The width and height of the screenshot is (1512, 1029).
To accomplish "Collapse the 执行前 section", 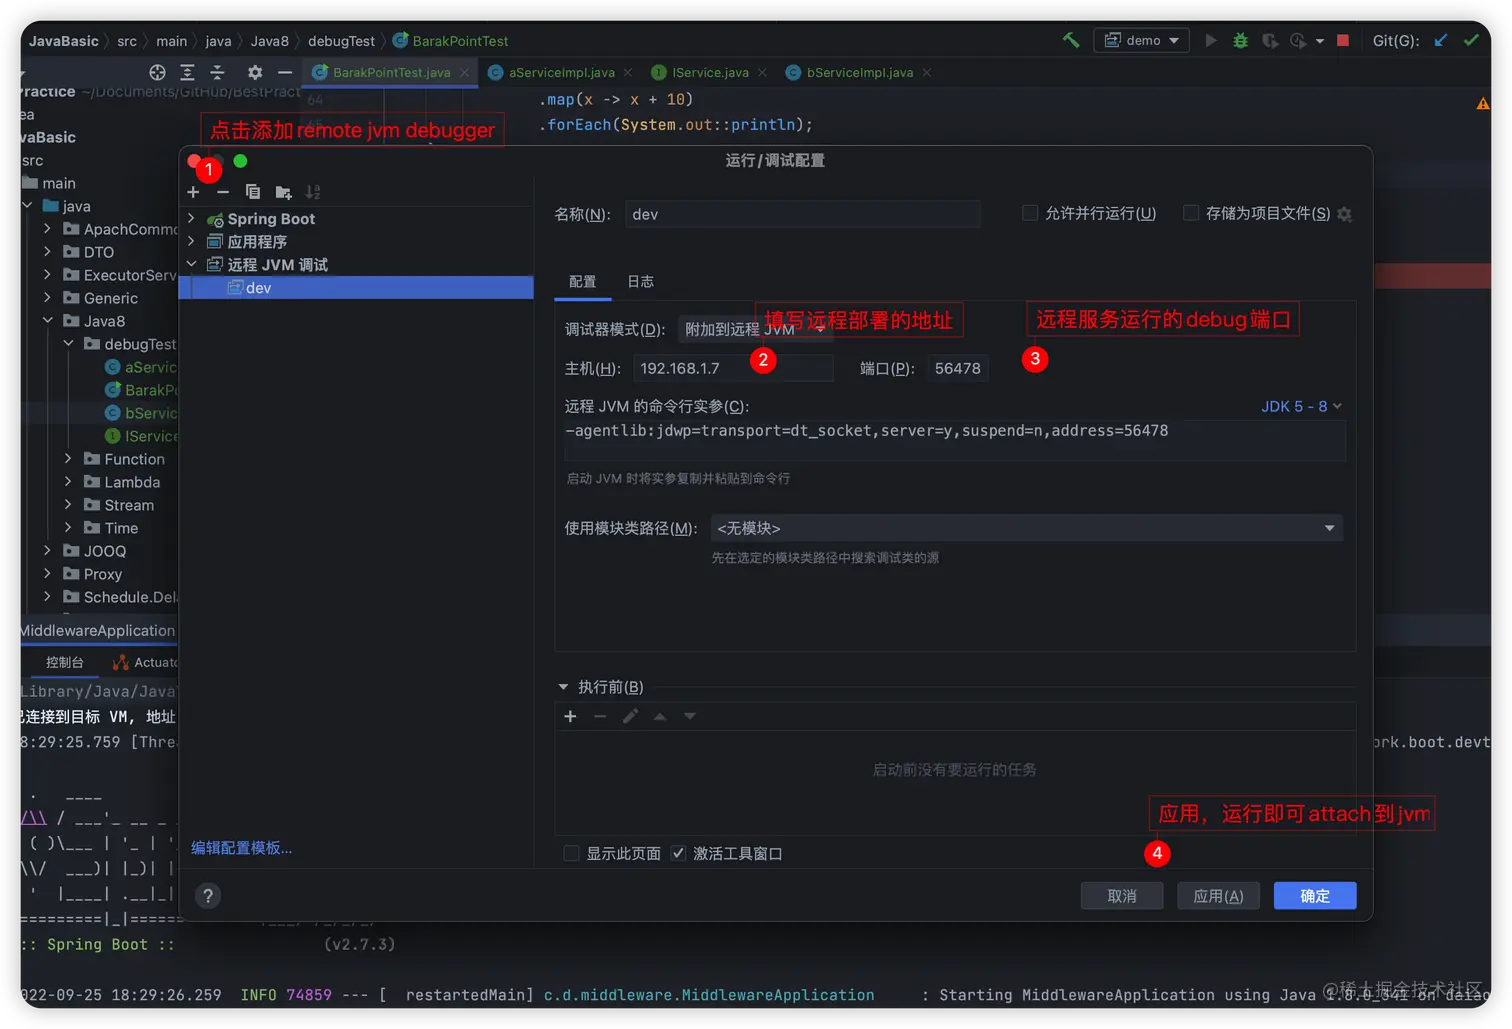I will 563,687.
